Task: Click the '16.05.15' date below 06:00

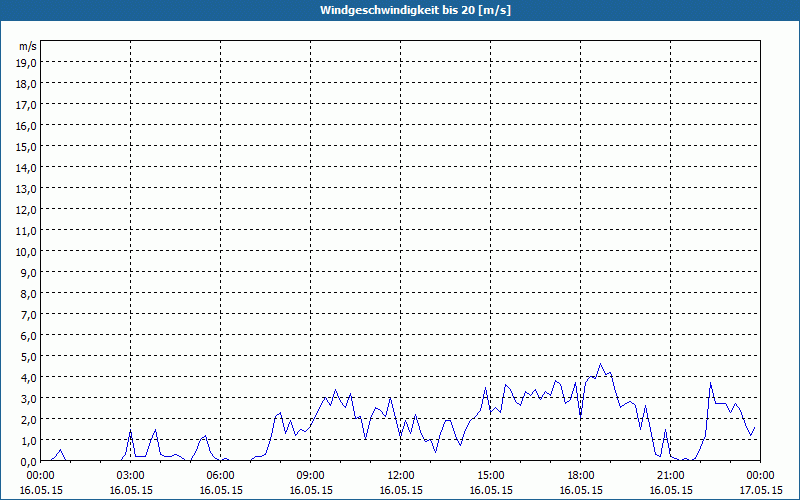Action: [221, 490]
